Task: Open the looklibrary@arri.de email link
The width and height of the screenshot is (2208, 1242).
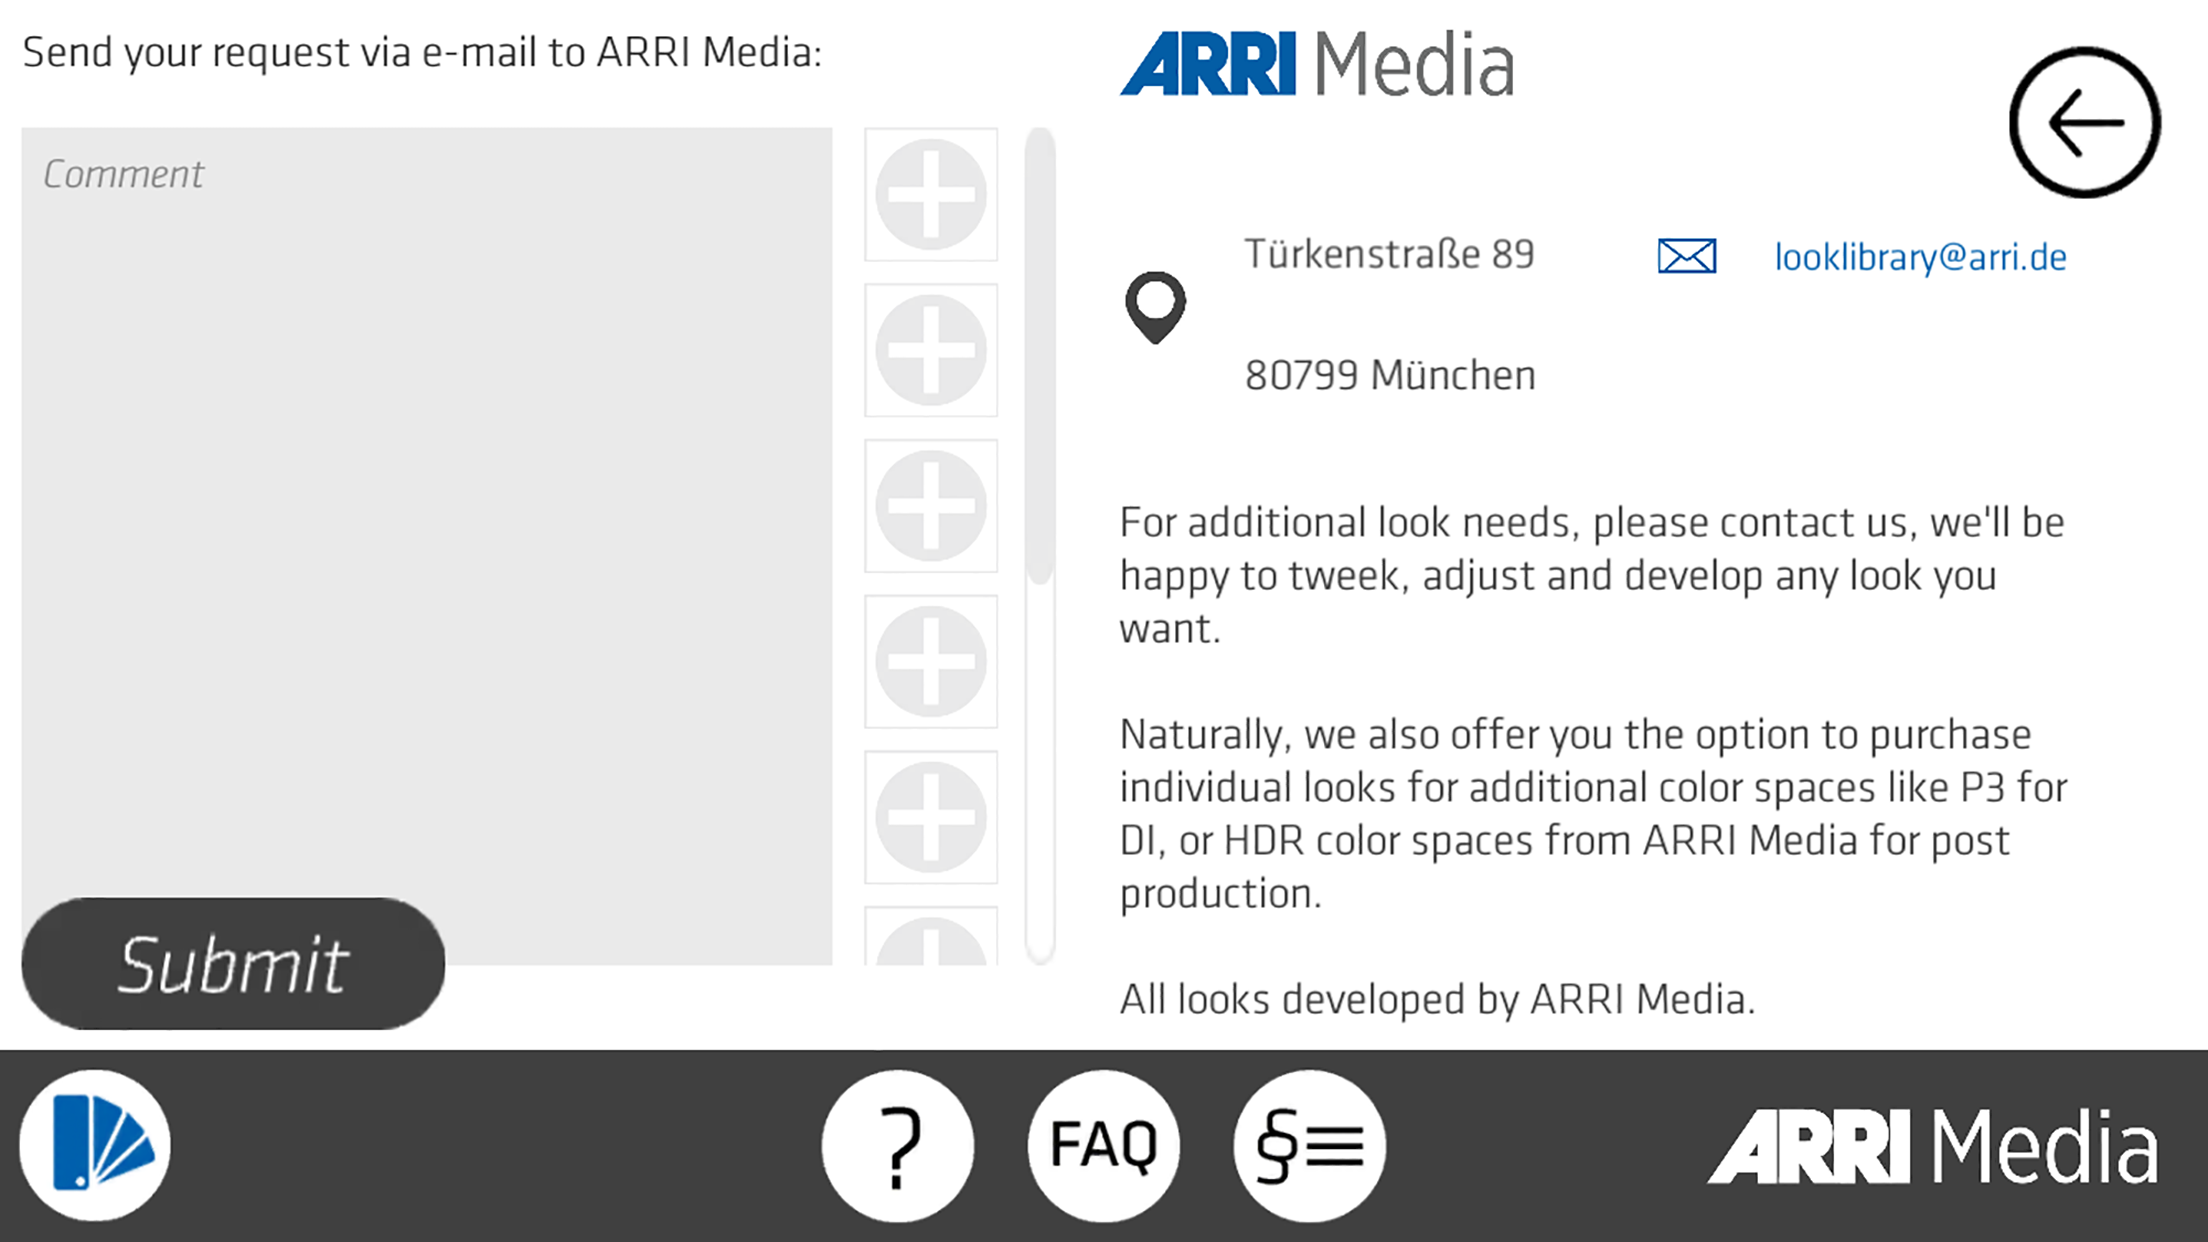Action: coord(1919,257)
